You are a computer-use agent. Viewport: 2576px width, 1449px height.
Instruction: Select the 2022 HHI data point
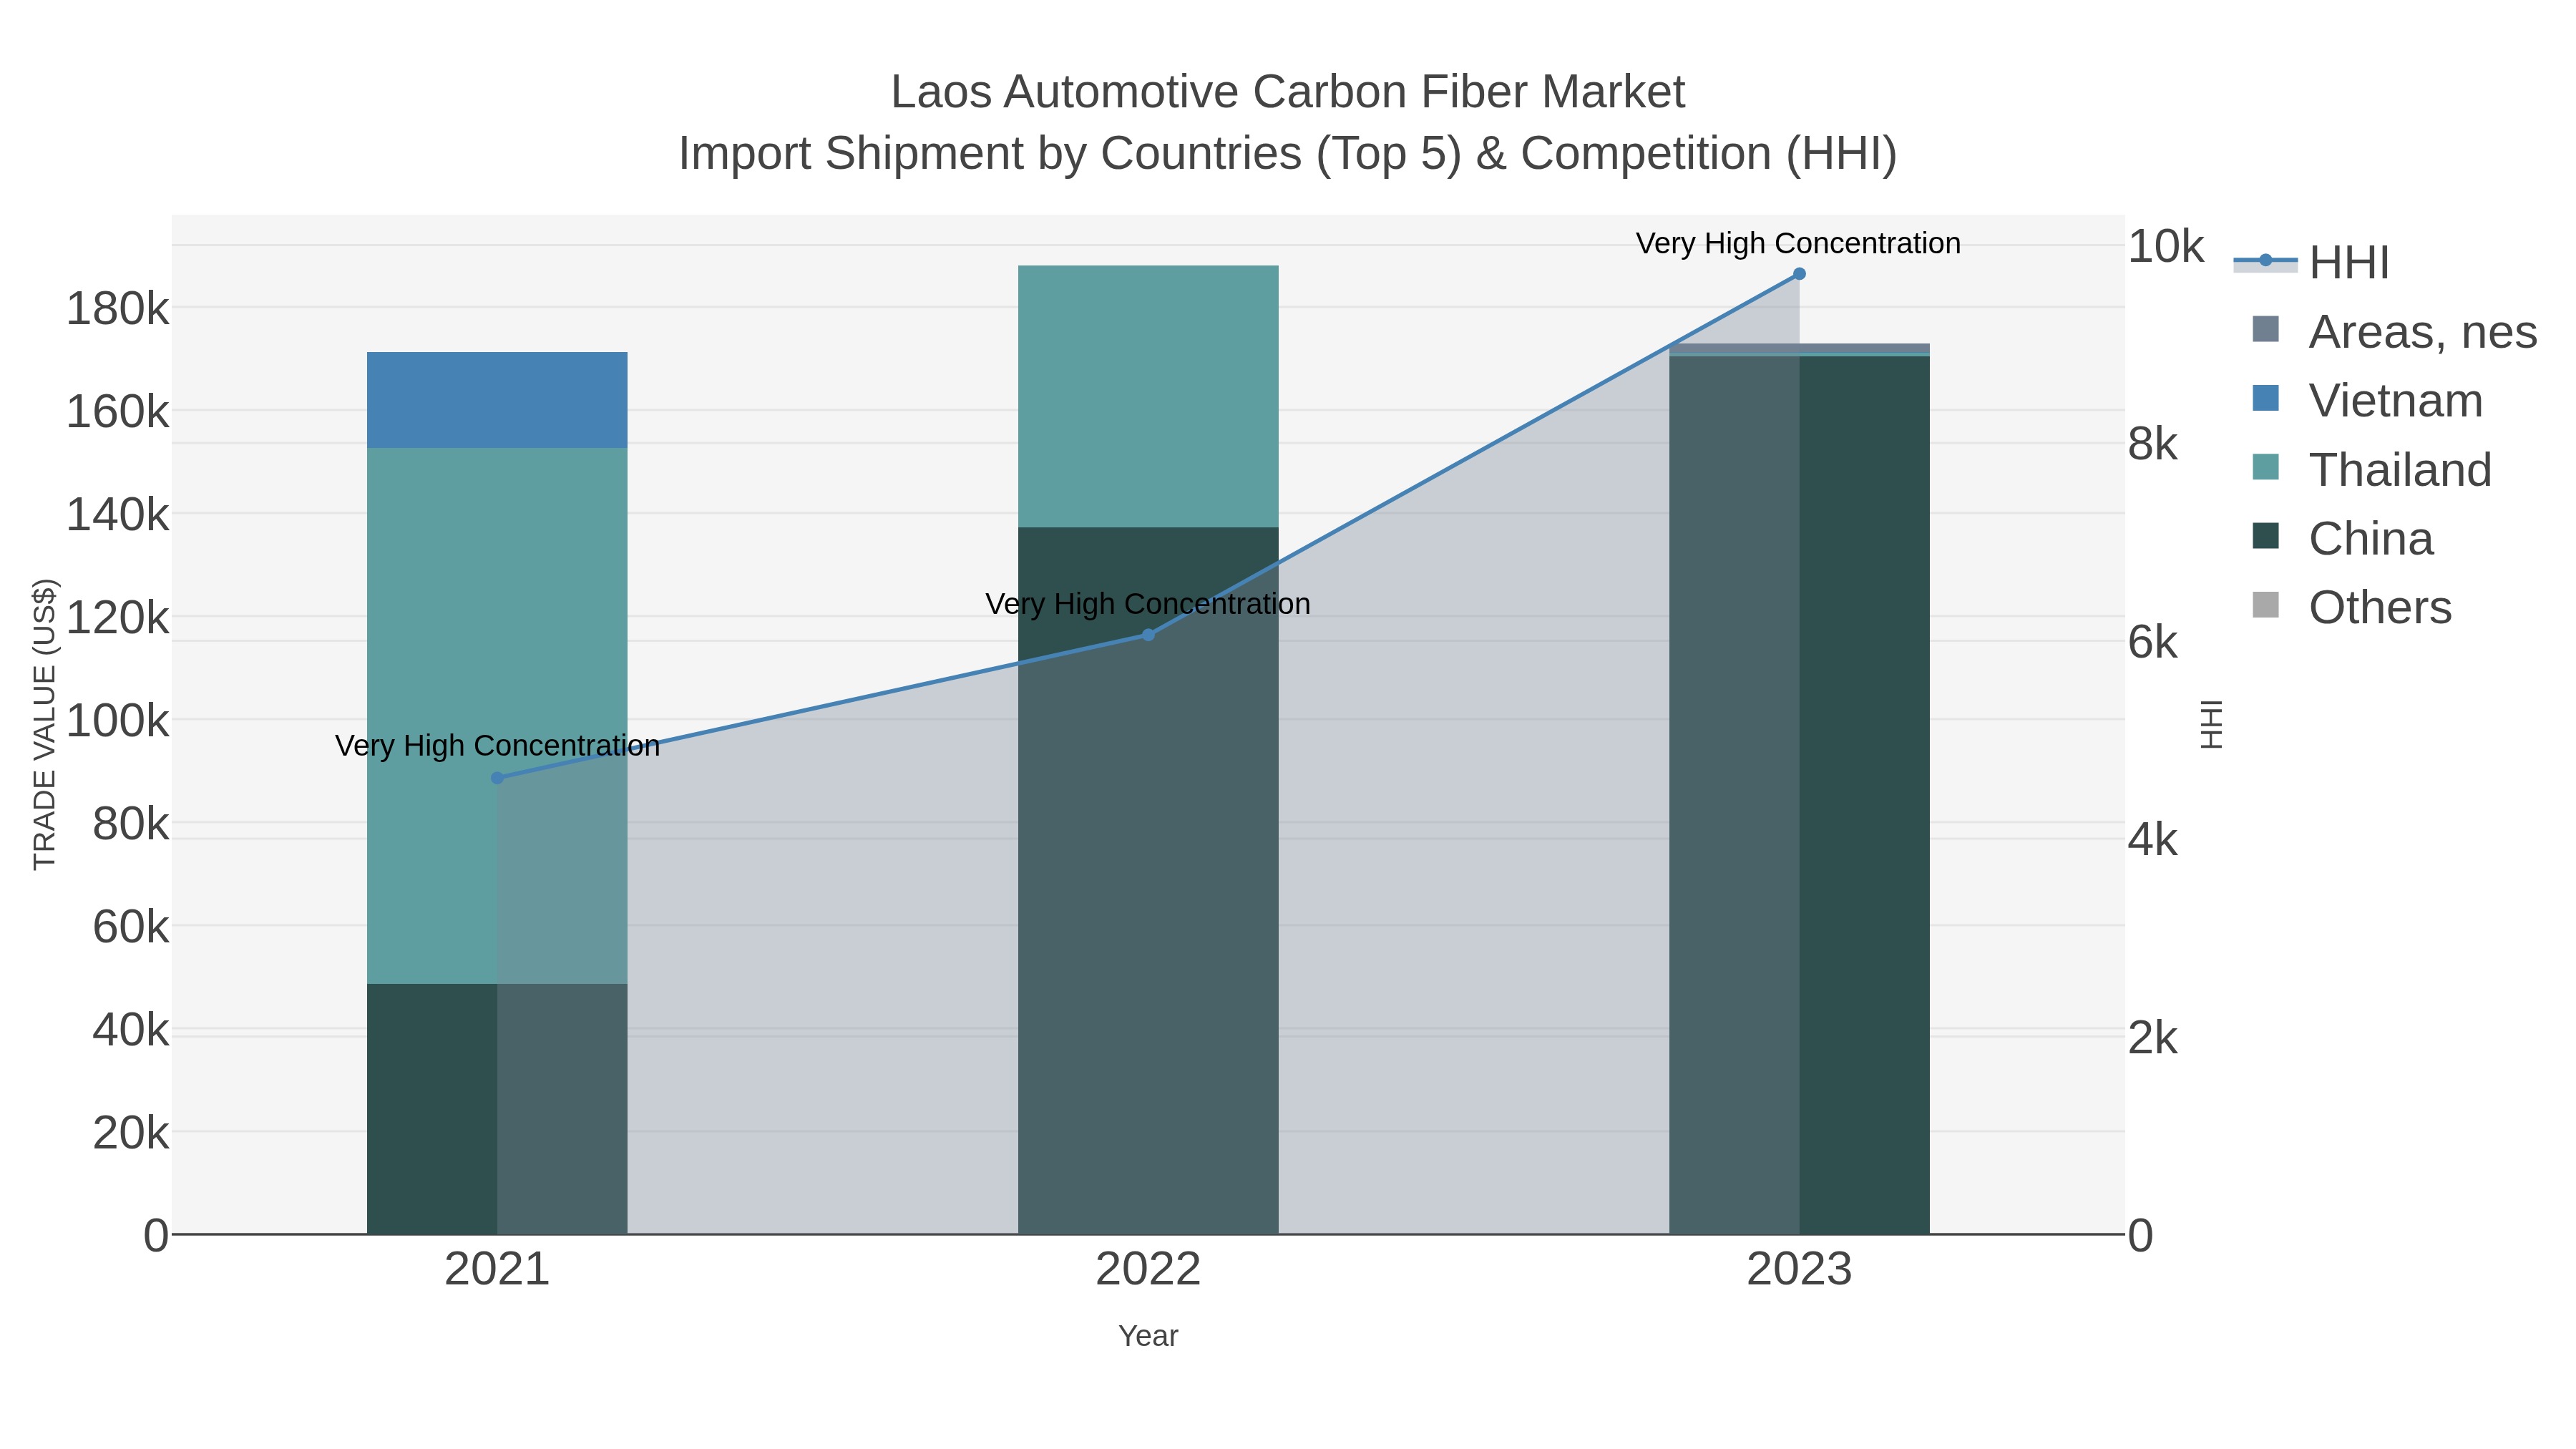1148,635
